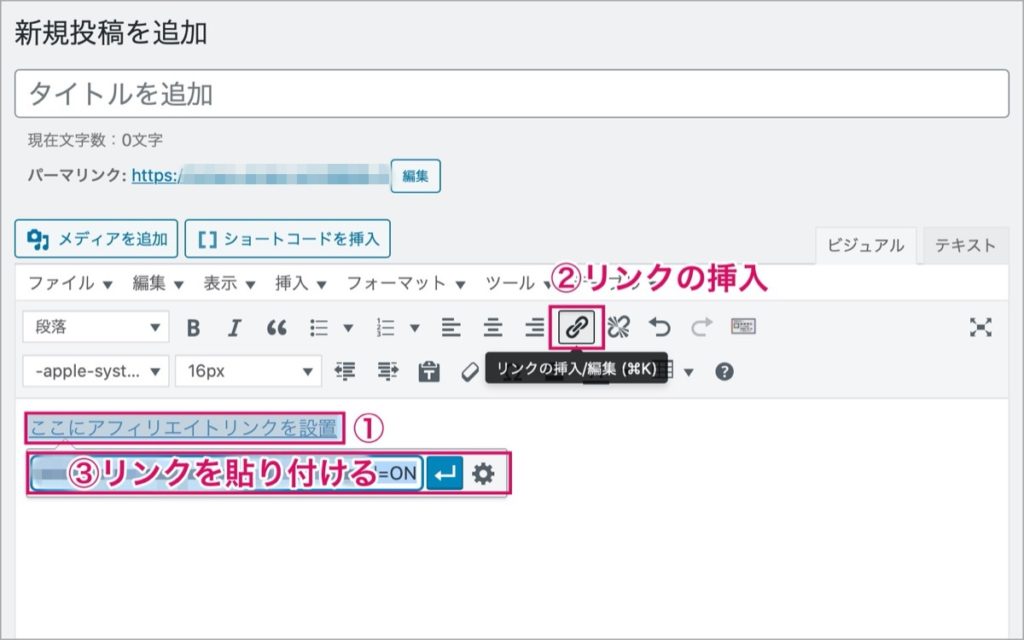Insert a numbered list

click(385, 327)
